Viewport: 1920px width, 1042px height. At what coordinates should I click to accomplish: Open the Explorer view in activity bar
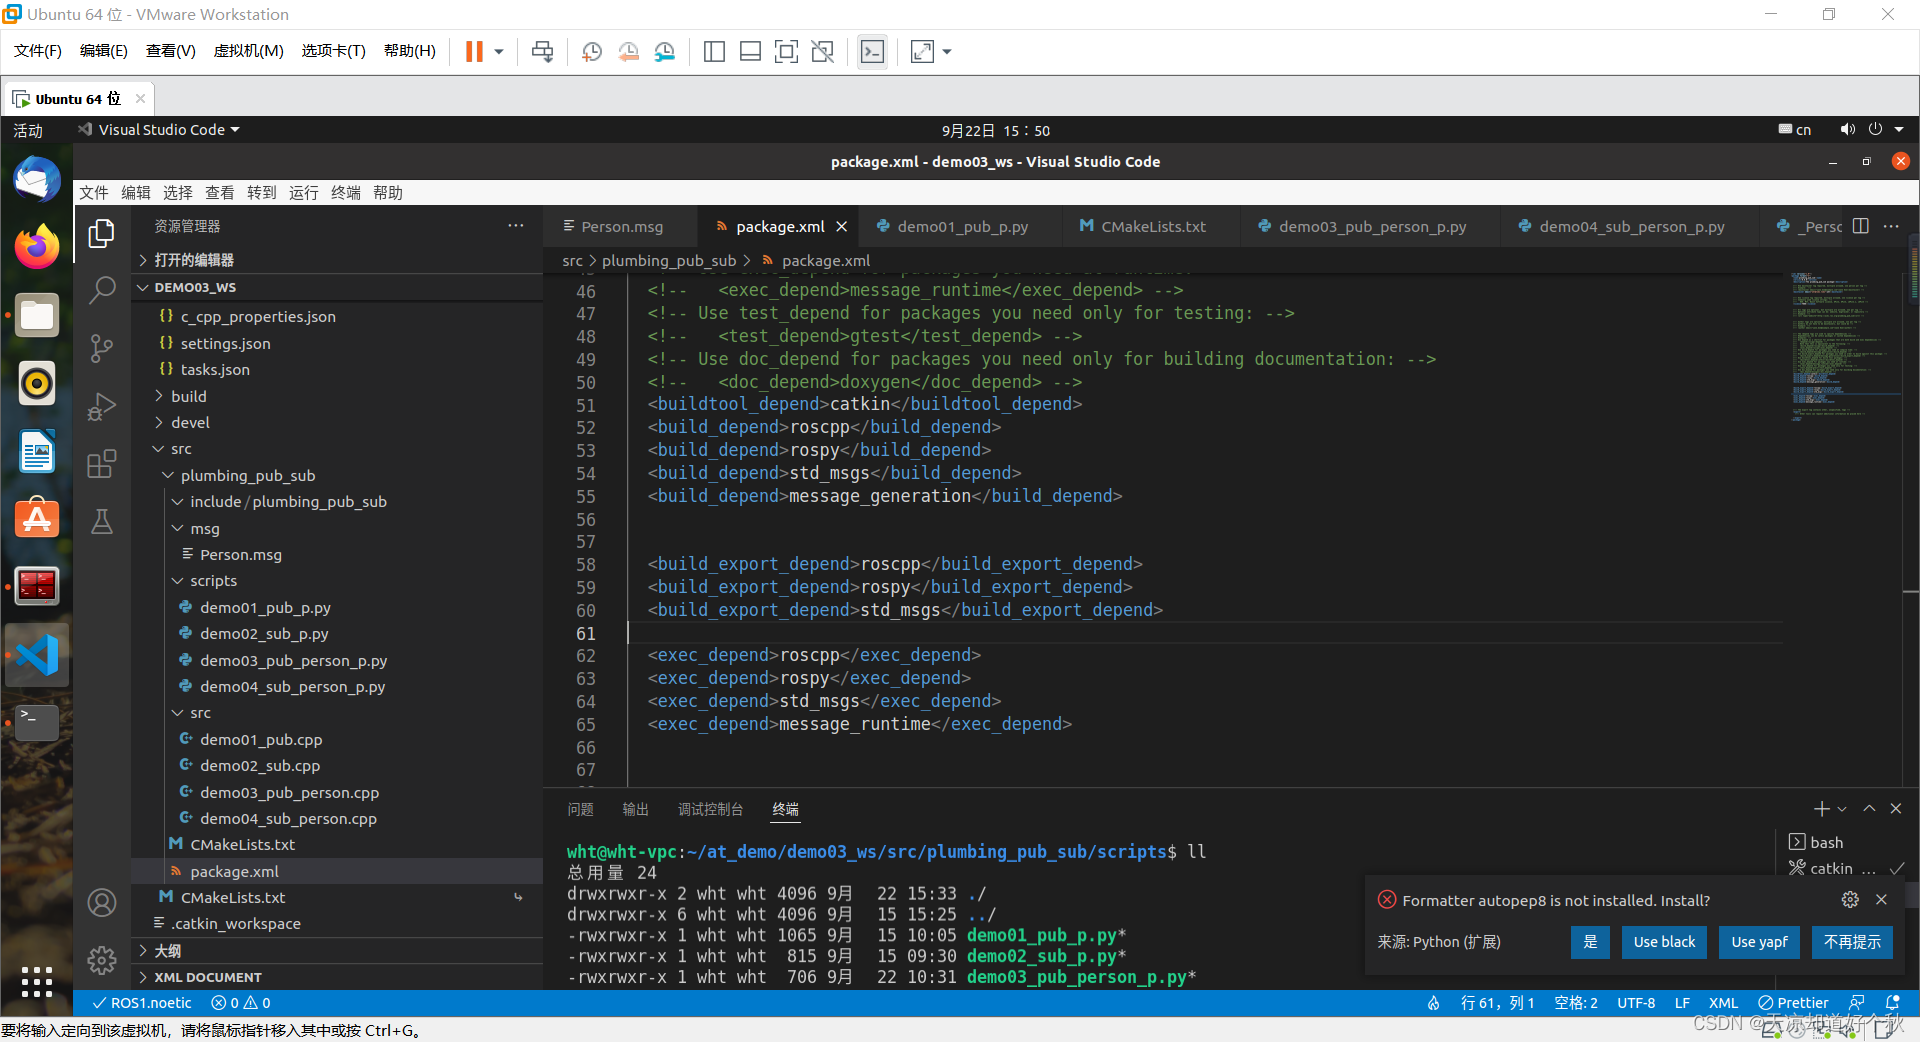(x=101, y=234)
